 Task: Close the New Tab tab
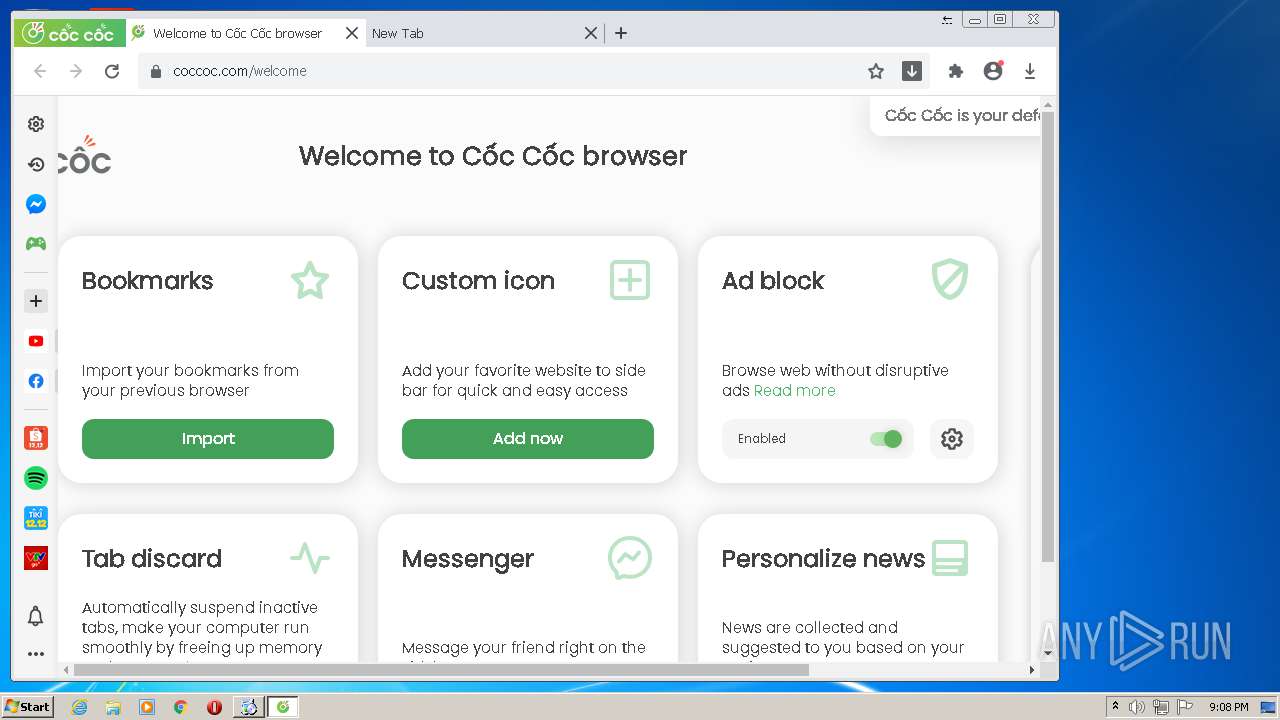591,33
